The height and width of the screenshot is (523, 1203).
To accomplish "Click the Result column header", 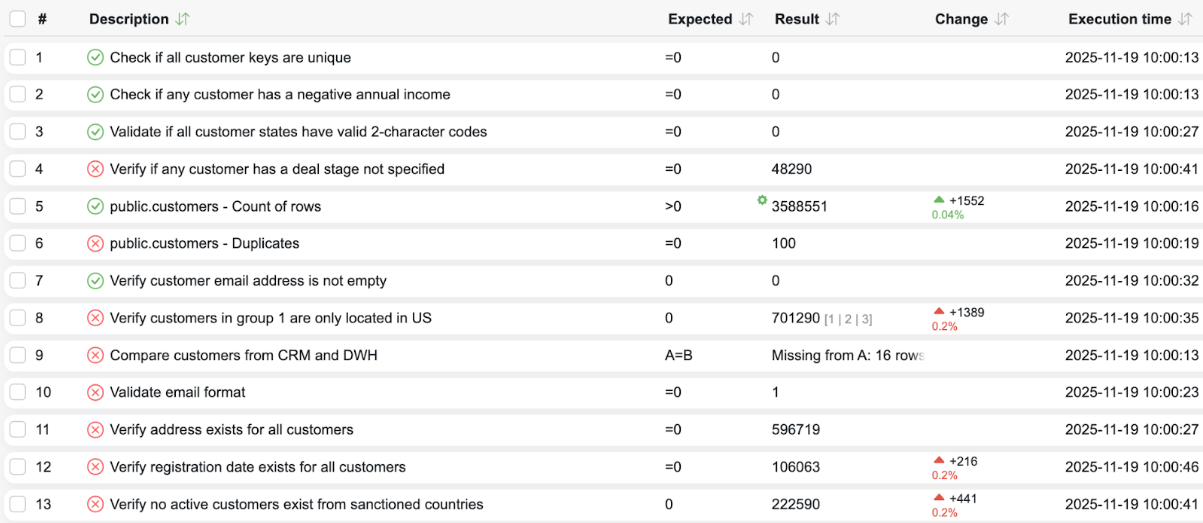I will (797, 19).
